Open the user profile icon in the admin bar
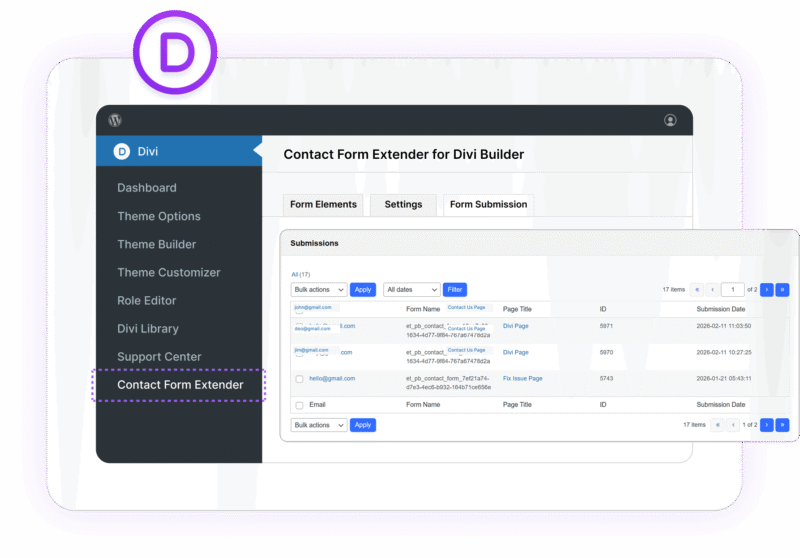The width and height of the screenshot is (800, 558). 670,120
